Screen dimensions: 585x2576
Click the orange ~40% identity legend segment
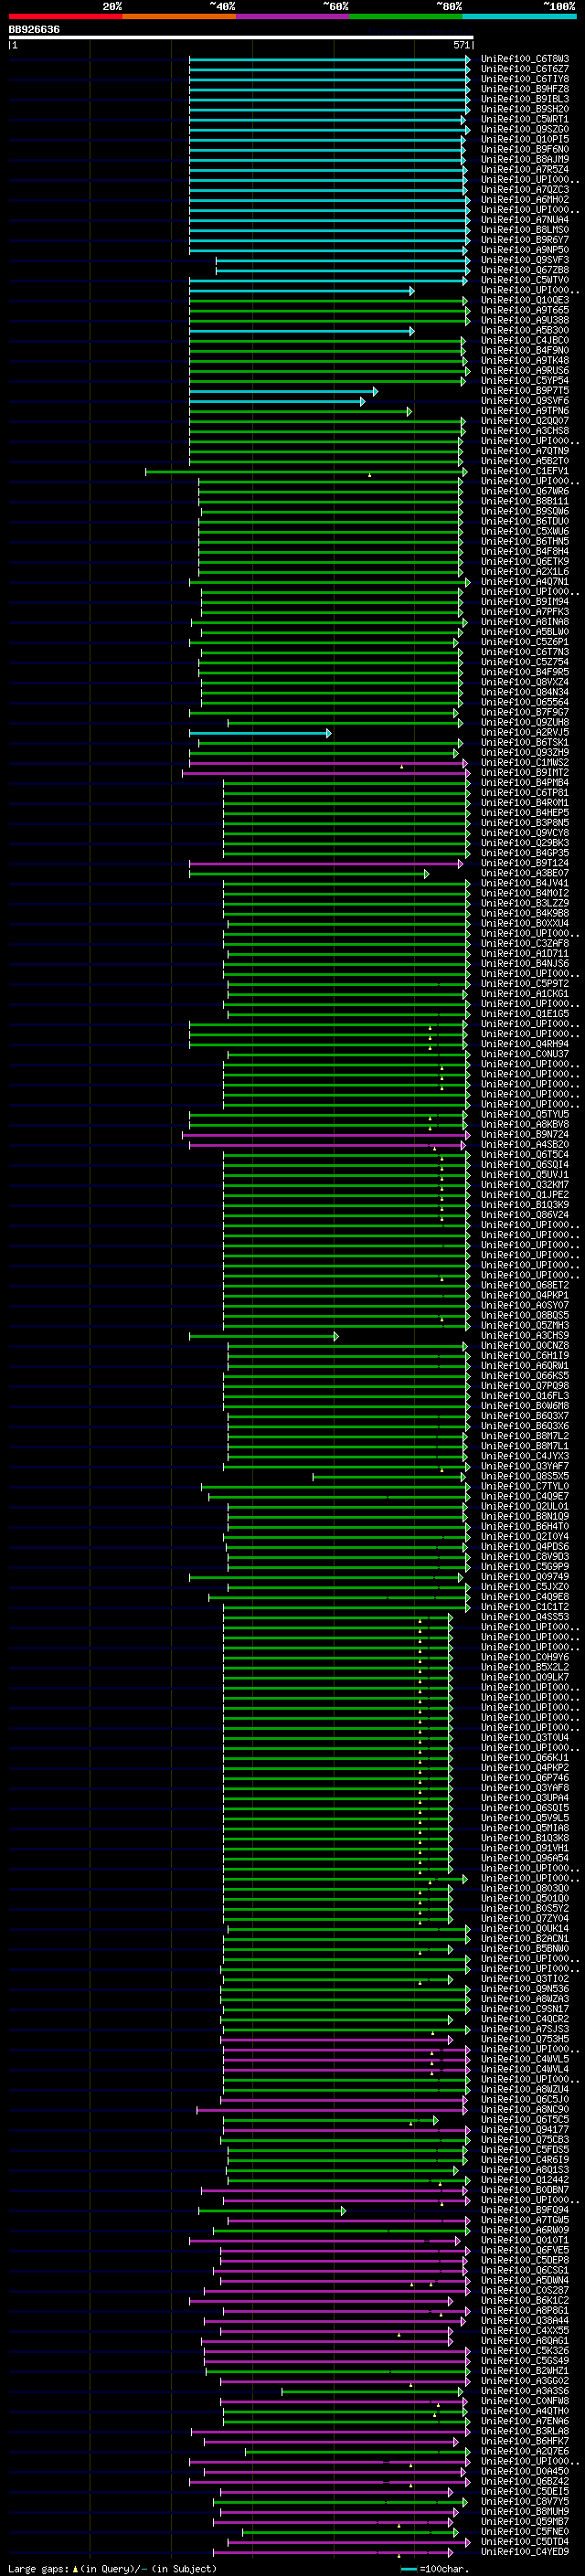(179, 16)
